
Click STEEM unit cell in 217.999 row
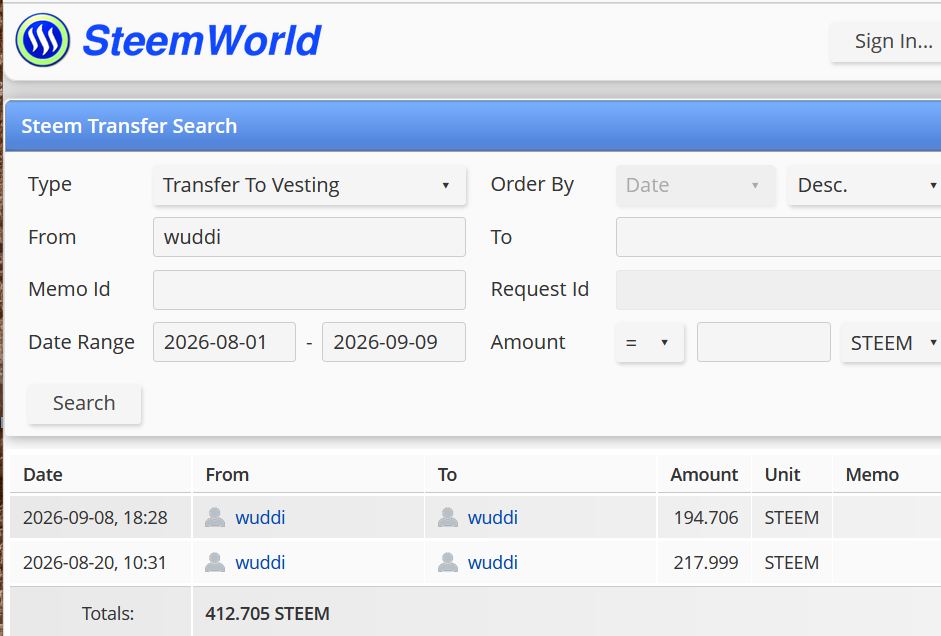coord(791,562)
